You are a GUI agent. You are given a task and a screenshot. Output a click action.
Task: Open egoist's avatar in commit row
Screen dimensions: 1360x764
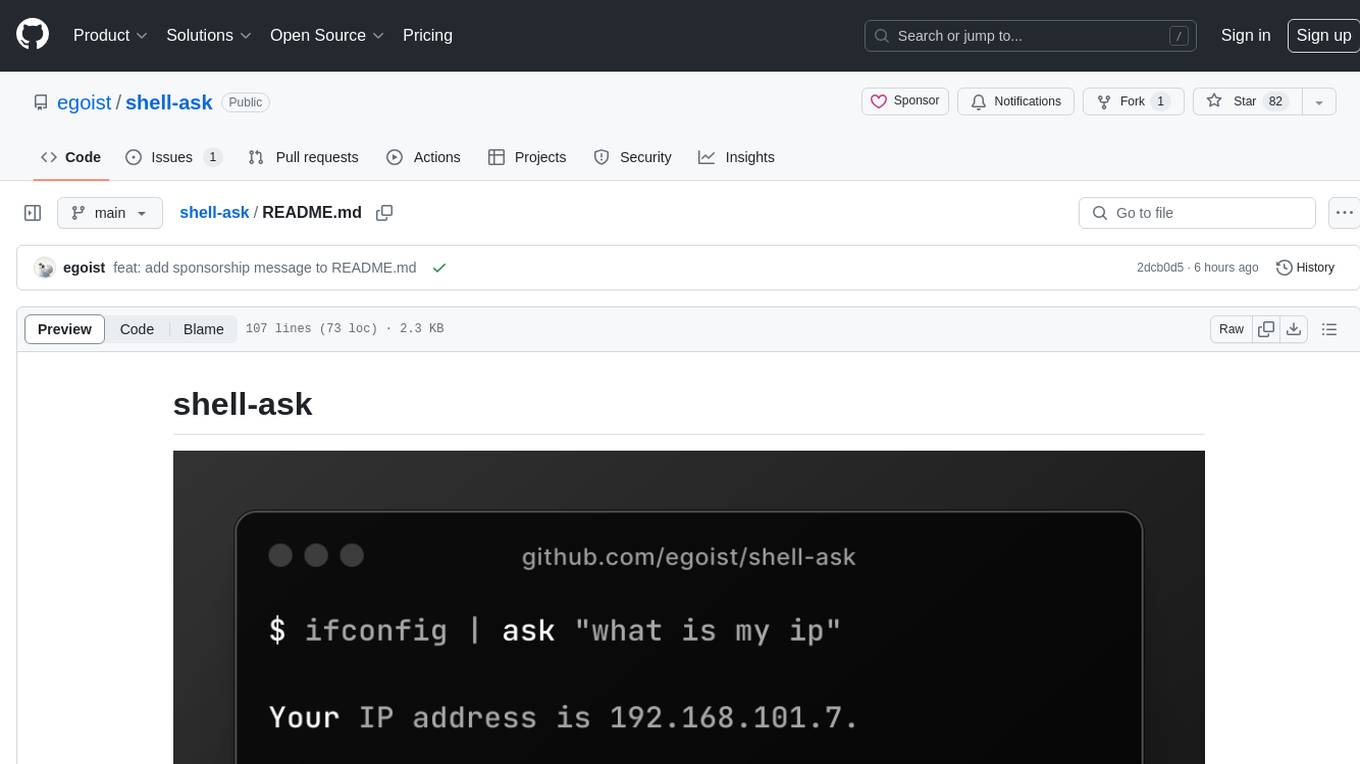pos(44,267)
